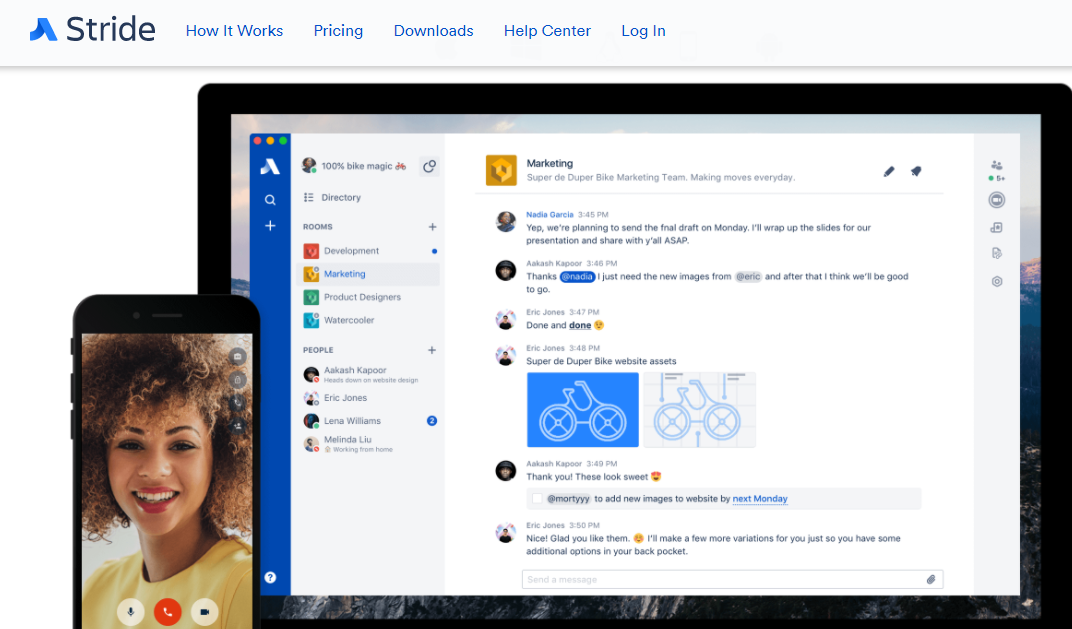Open chat with Eric Jones in People

click(x=370, y=398)
